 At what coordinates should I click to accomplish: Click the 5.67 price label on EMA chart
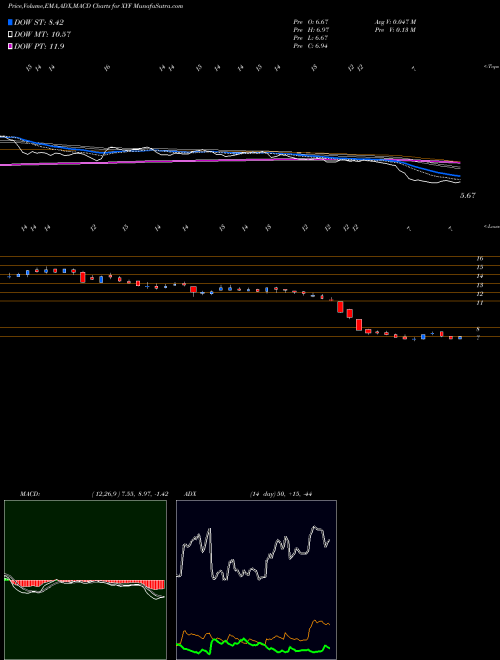click(468, 196)
